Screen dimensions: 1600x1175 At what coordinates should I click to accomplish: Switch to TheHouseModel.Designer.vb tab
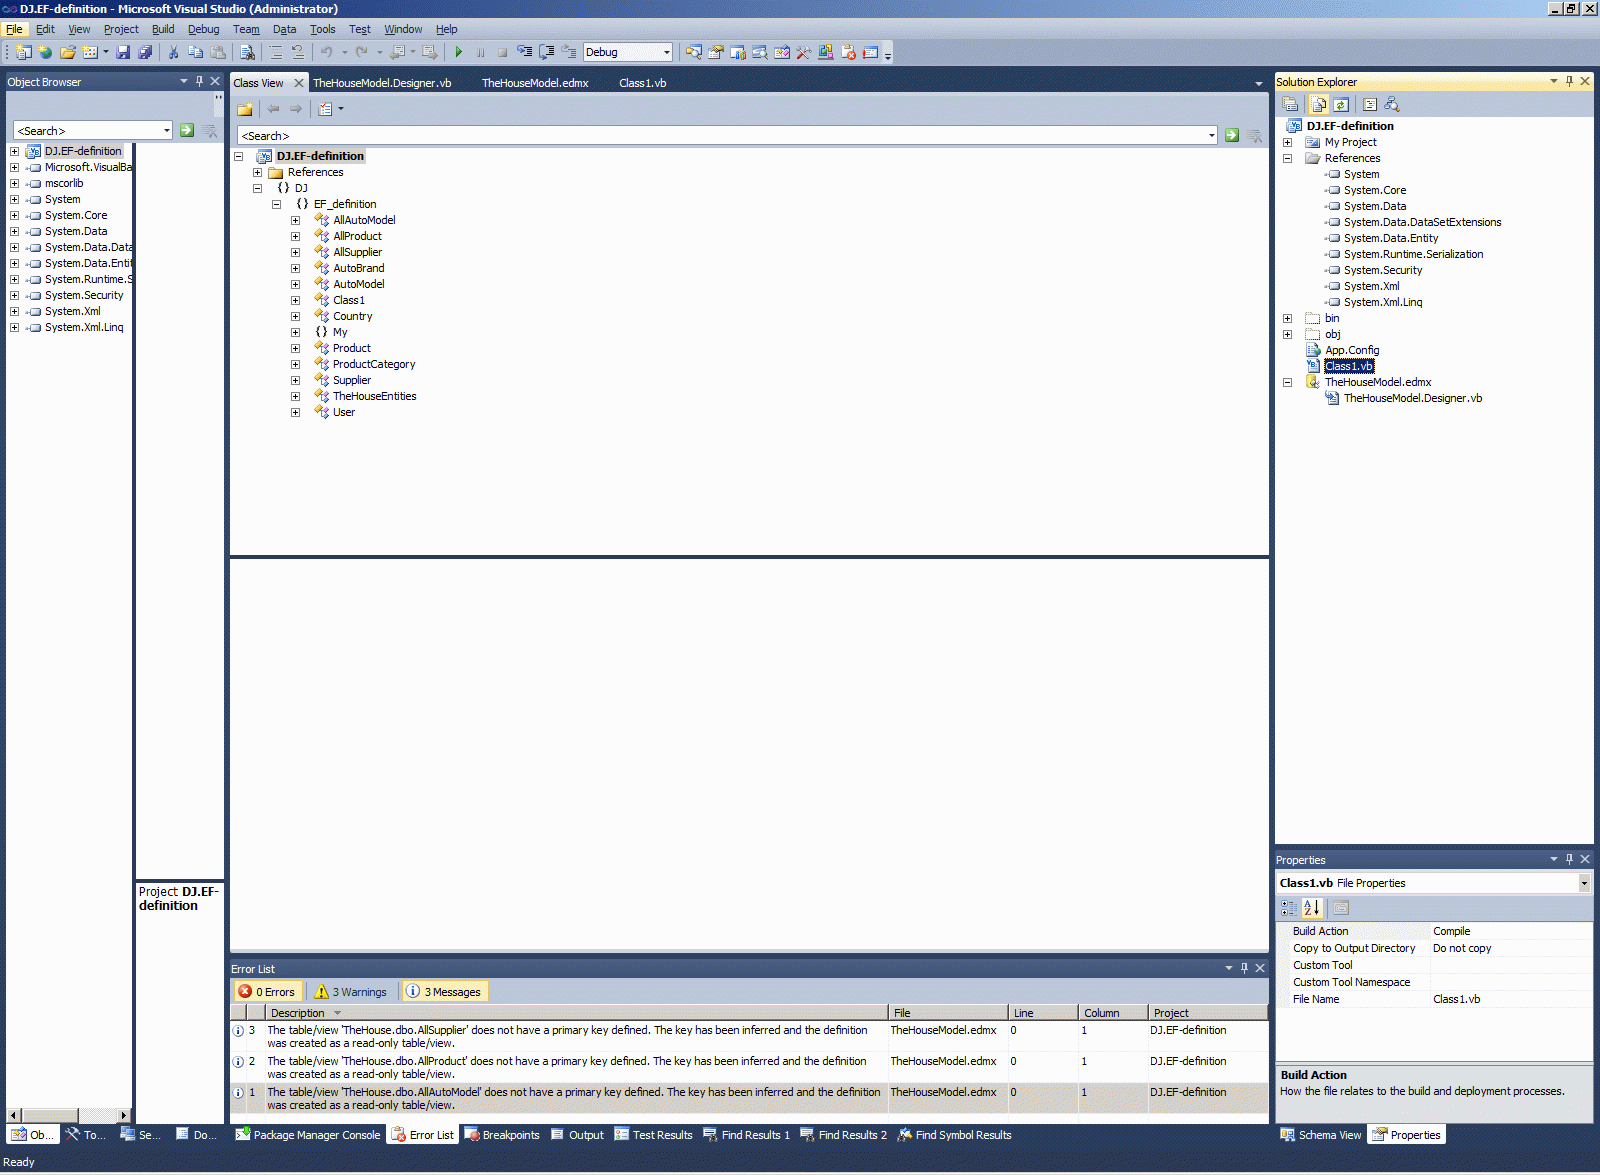click(382, 83)
